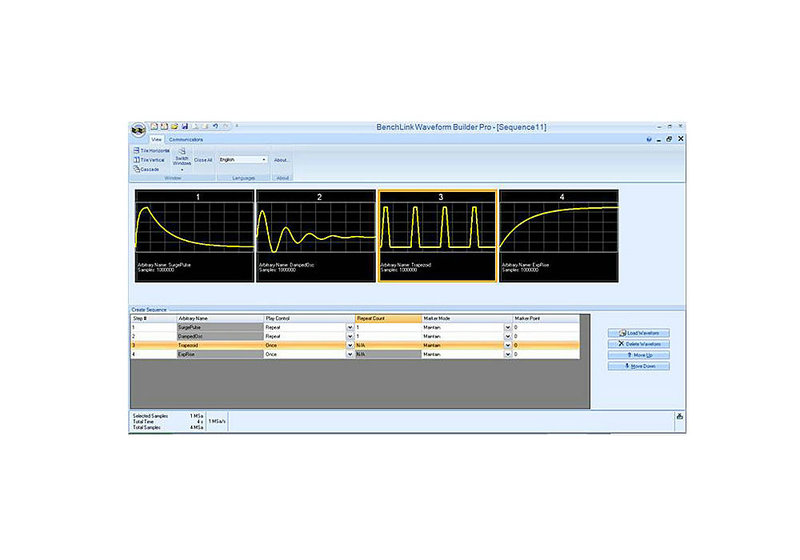Click the undo arrow icon
Image resolution: width=800 pixels, height=560 pixels.
click(215, 126)
